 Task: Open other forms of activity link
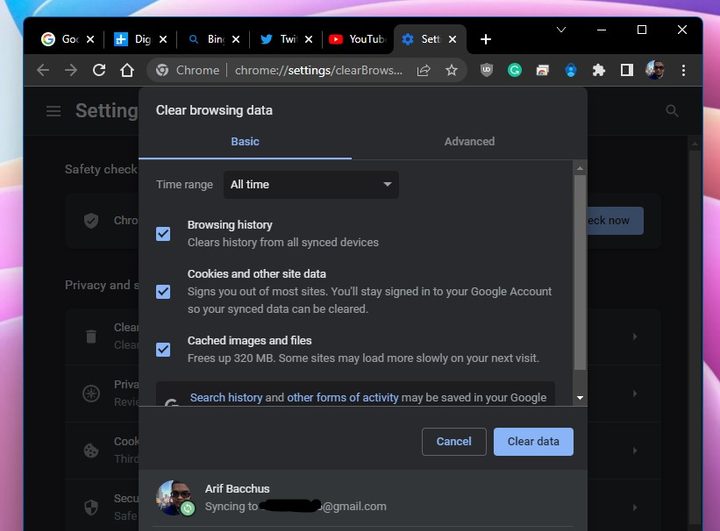click(343, 398)
